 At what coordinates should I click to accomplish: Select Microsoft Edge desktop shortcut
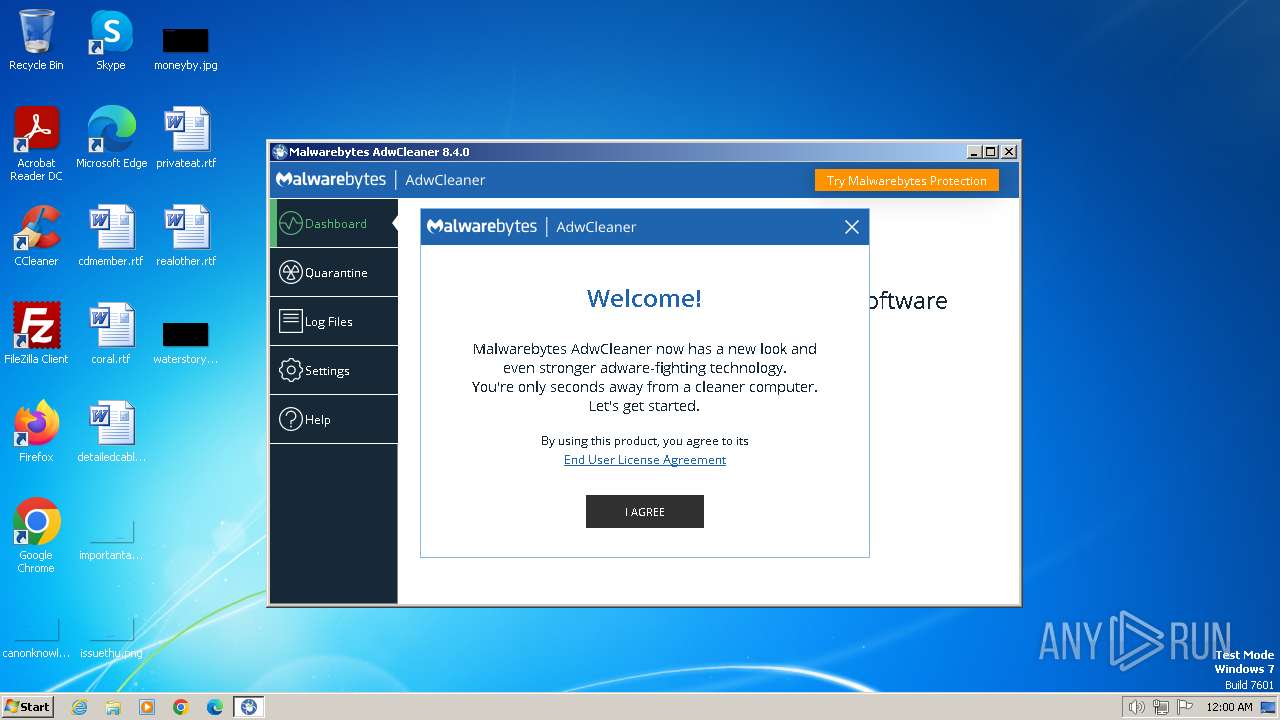click(x=111, y=137)
